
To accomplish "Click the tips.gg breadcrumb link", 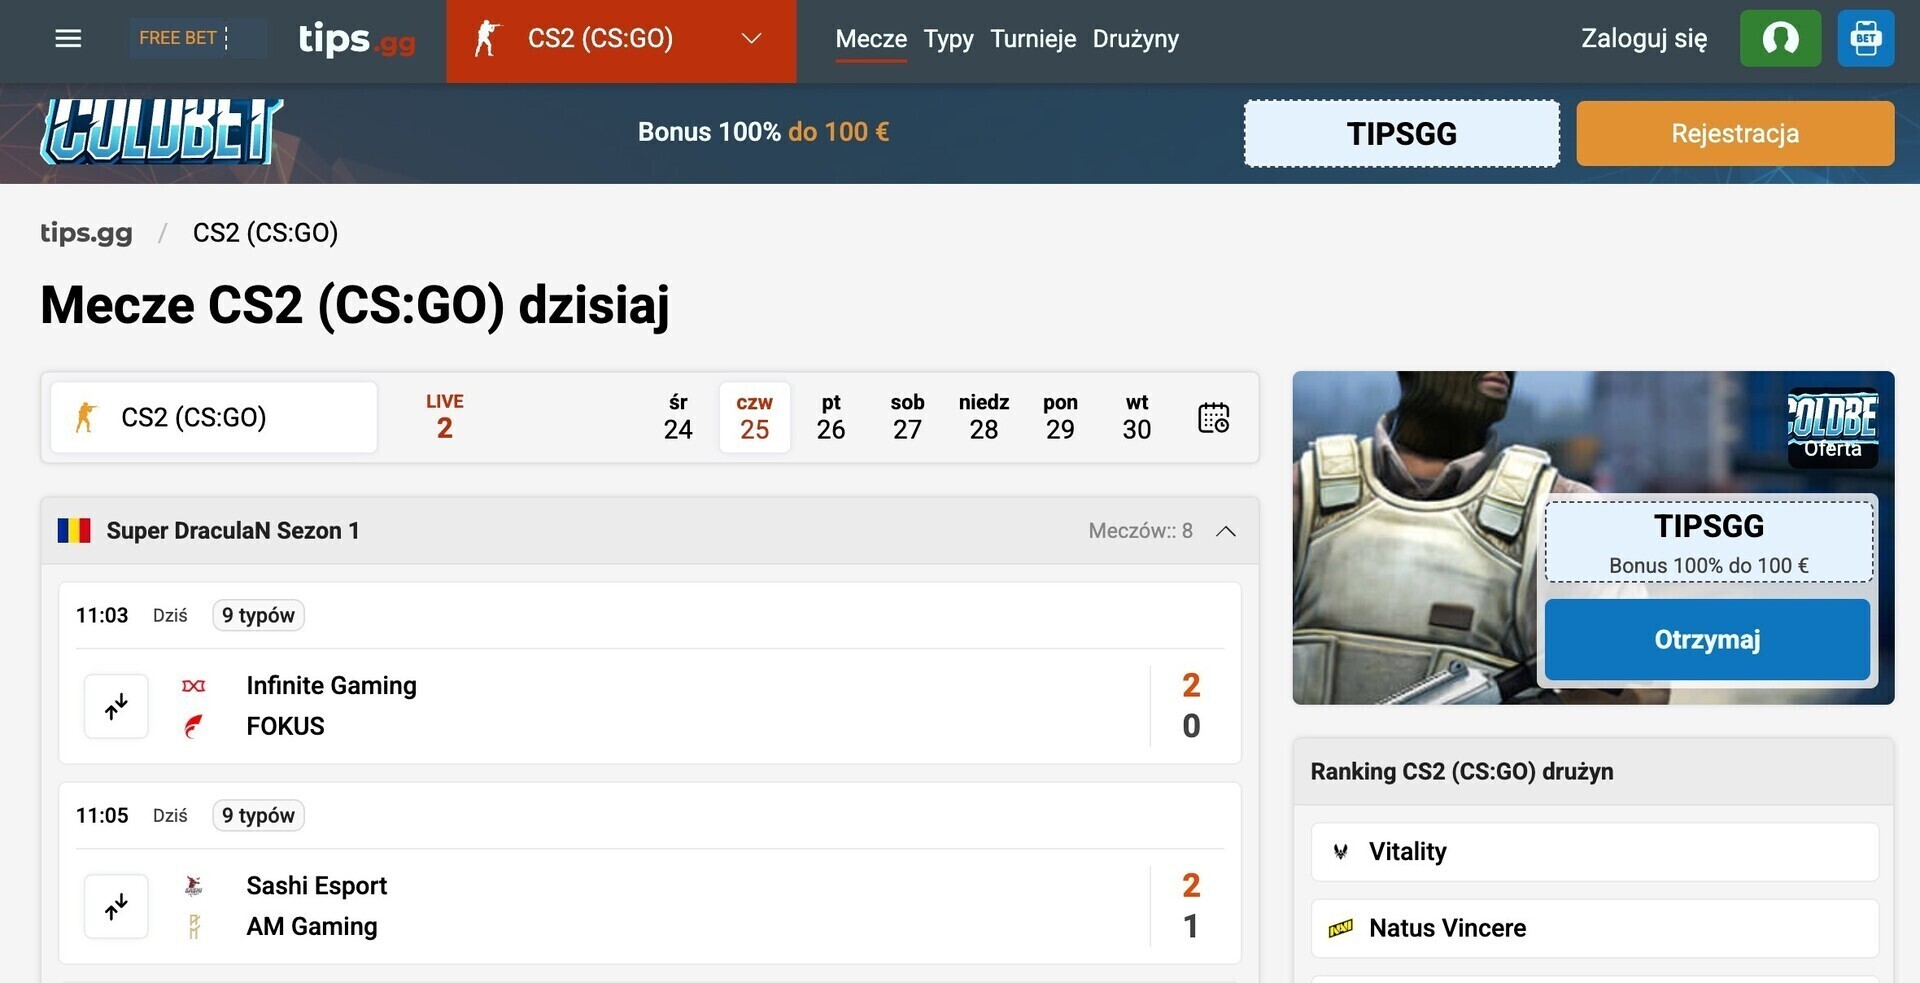I will 86,233.
